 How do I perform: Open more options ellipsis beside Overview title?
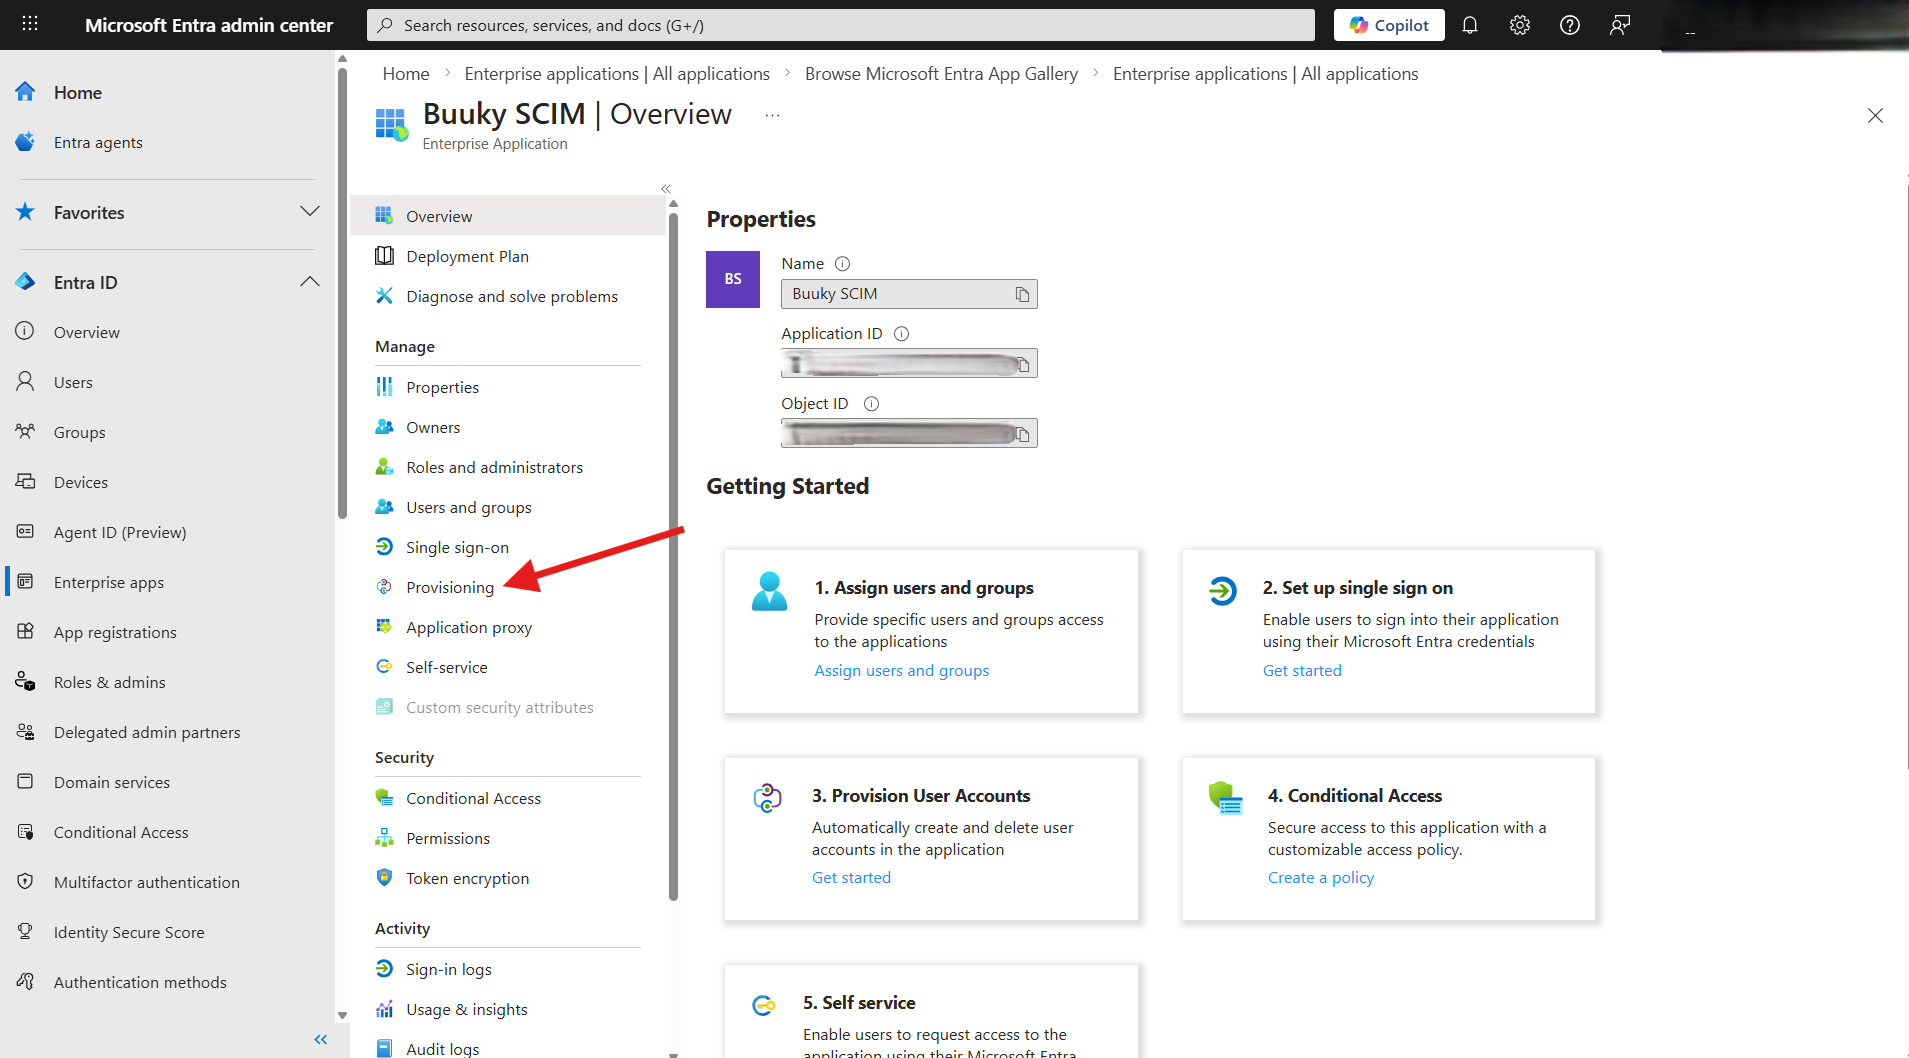771,115
